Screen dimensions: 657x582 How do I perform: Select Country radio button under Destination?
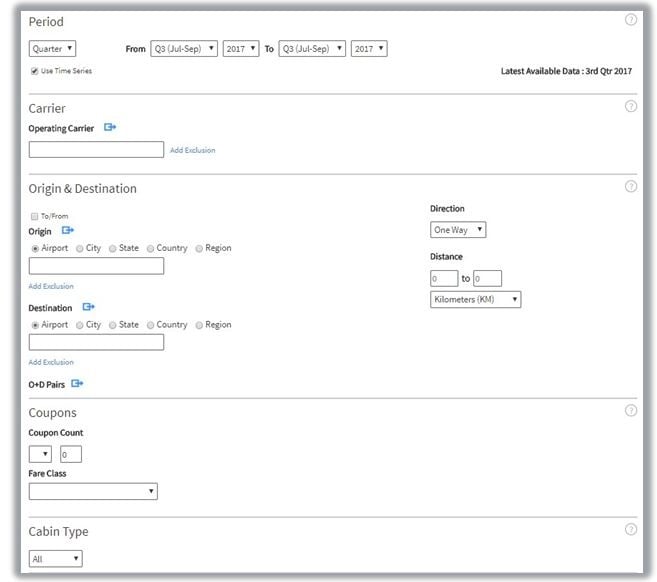151,325
